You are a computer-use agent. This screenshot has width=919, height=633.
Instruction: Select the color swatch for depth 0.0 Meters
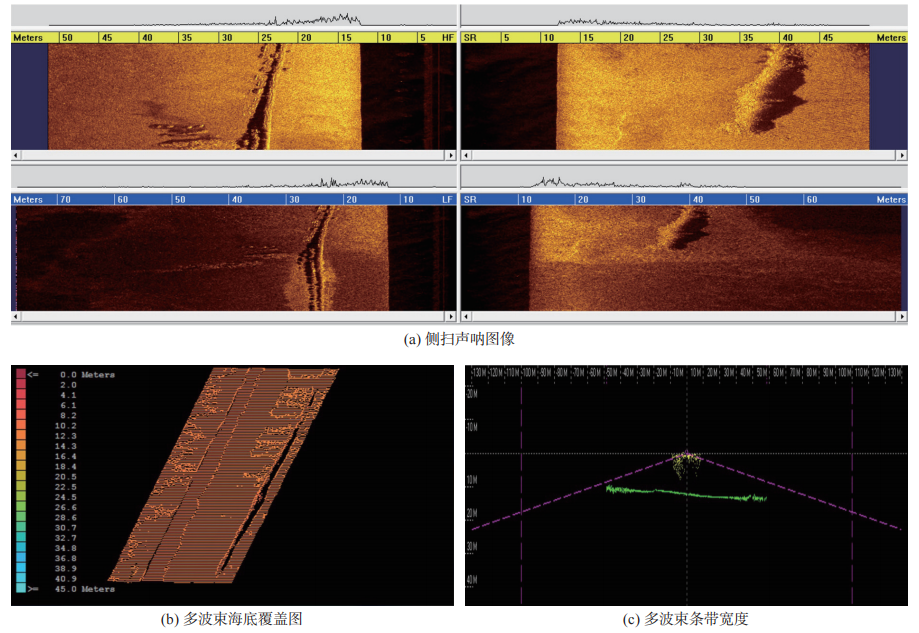[x=21, y=374]
